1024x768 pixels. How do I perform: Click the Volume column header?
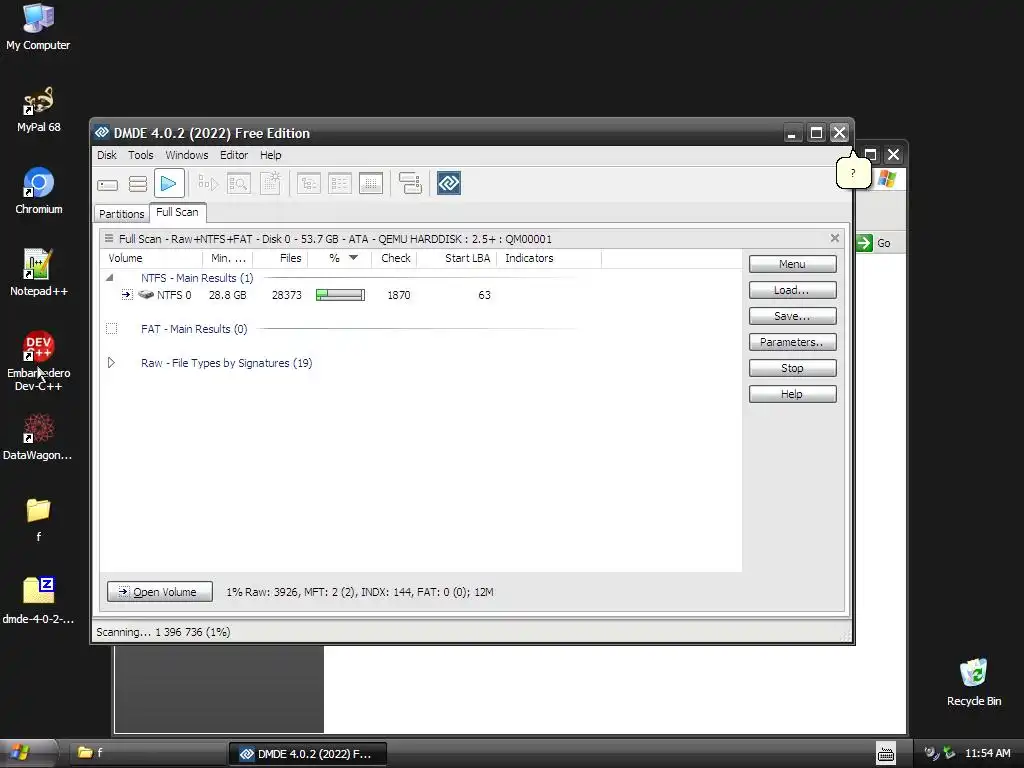point(152,258)
